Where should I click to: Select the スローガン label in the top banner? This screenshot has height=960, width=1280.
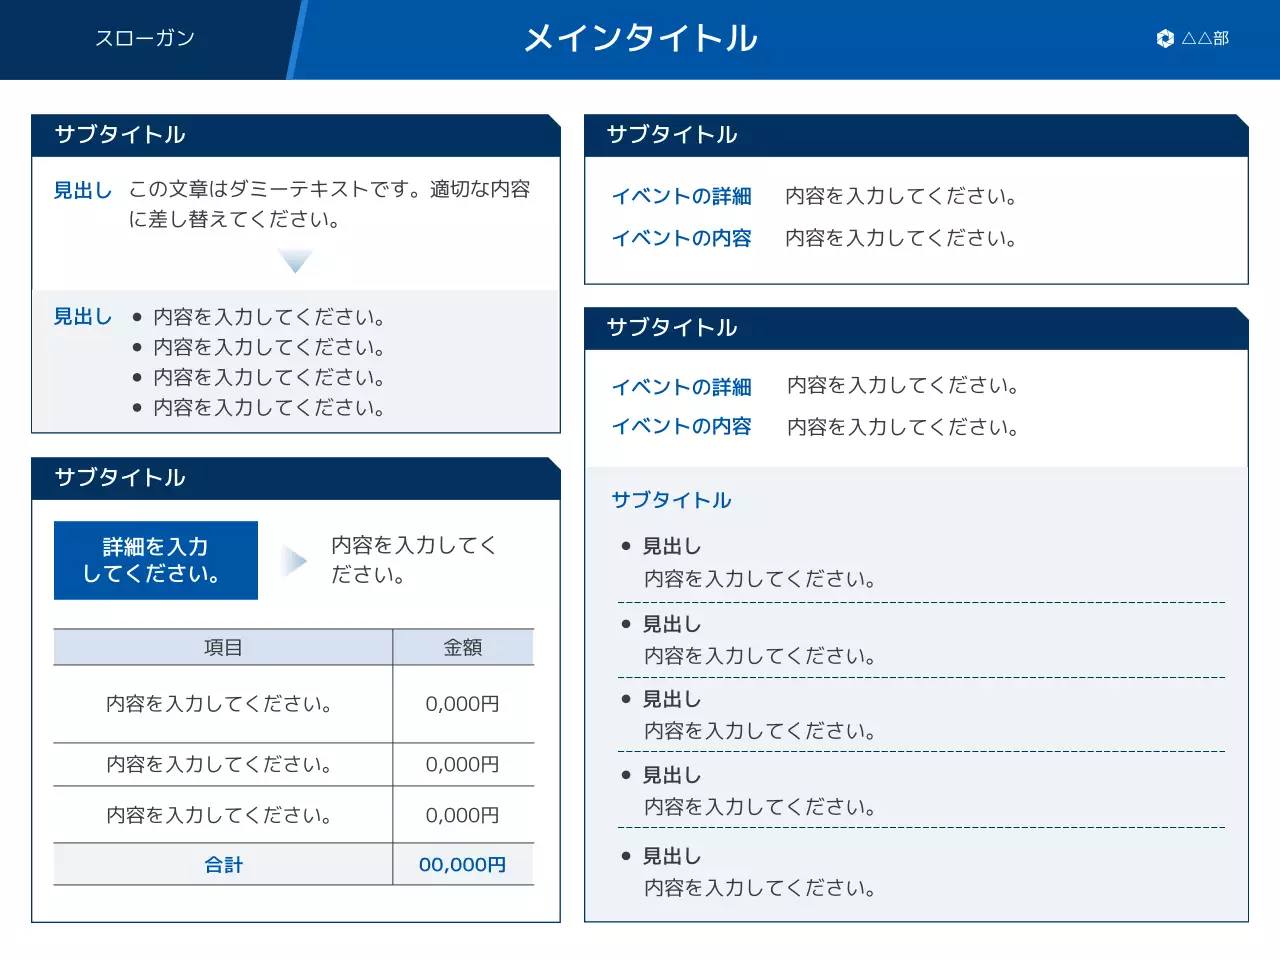click(145, 38)
